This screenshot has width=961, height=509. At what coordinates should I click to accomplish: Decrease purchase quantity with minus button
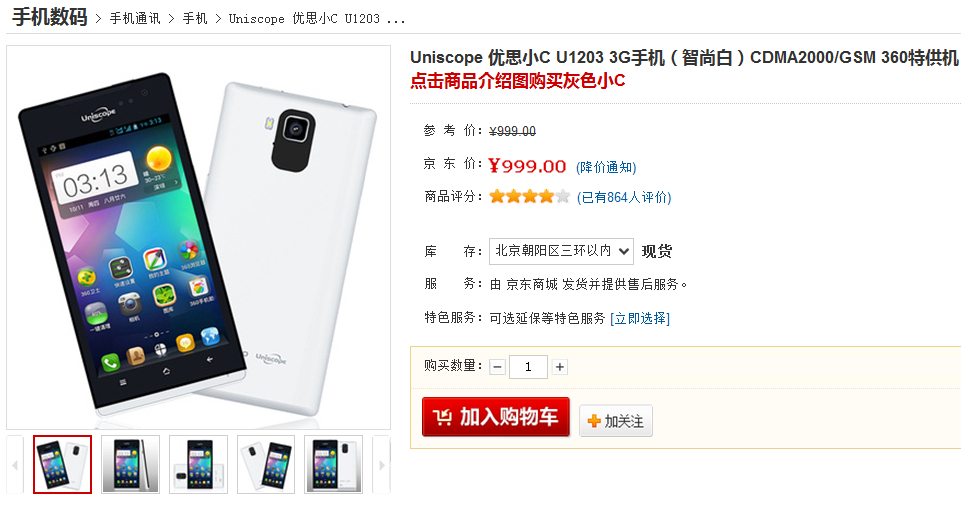(498, 367)
